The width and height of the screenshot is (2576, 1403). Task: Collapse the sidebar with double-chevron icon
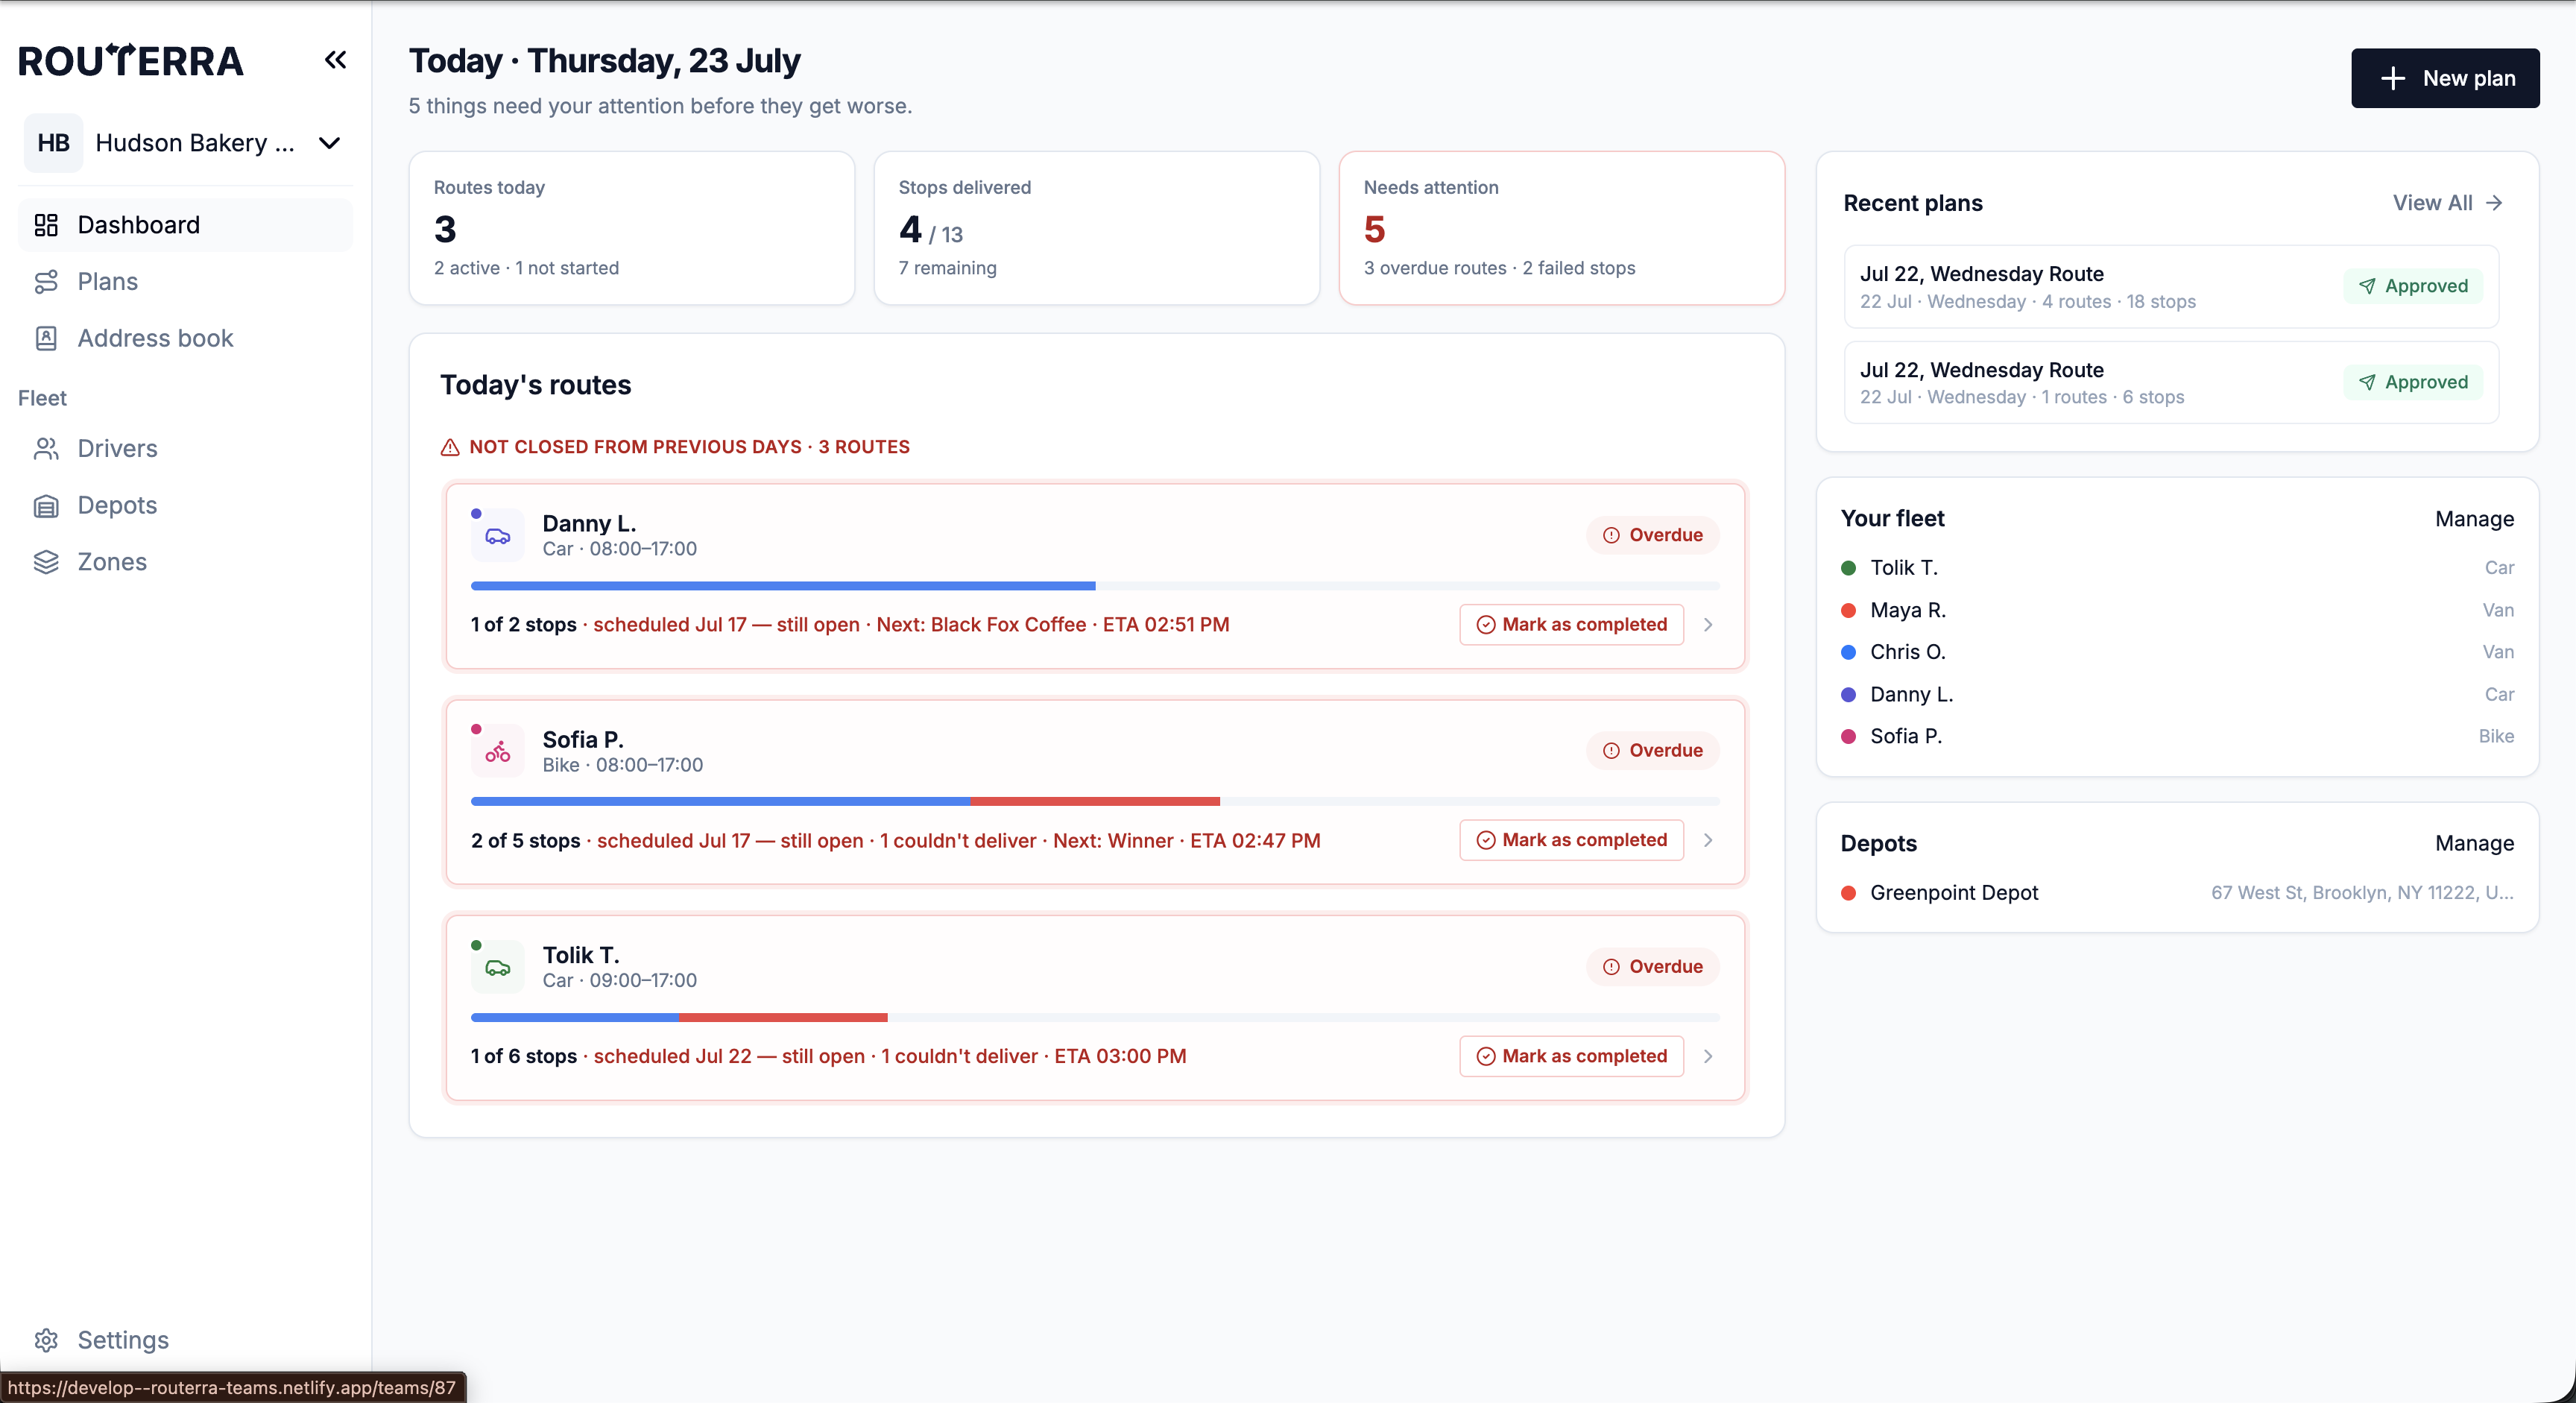pos(335,60)
